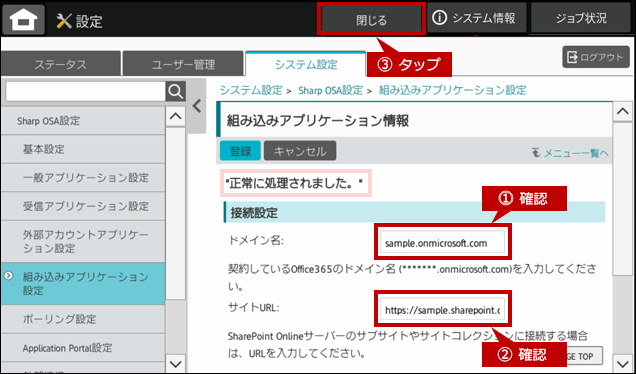Select 受信アプリケーション設定 in sidebar

coord(83,206)
